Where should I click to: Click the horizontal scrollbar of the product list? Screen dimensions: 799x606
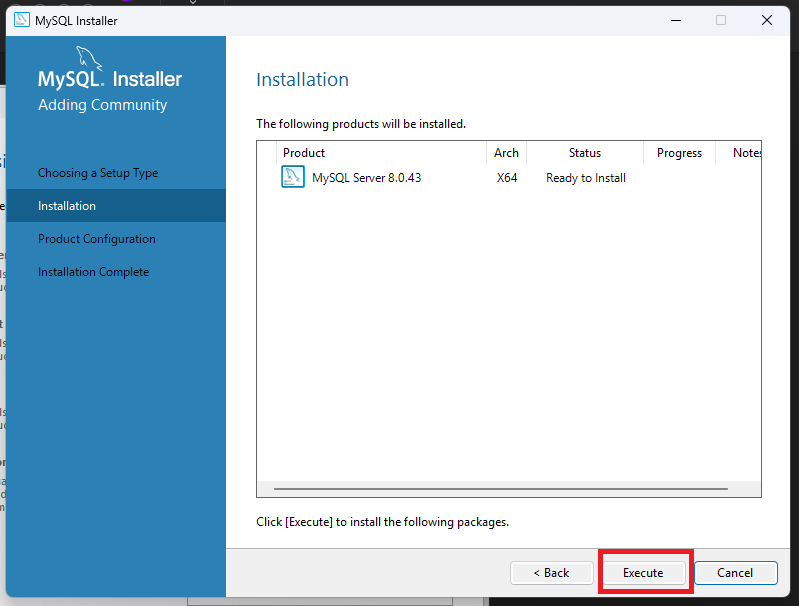tap(501, 489)
